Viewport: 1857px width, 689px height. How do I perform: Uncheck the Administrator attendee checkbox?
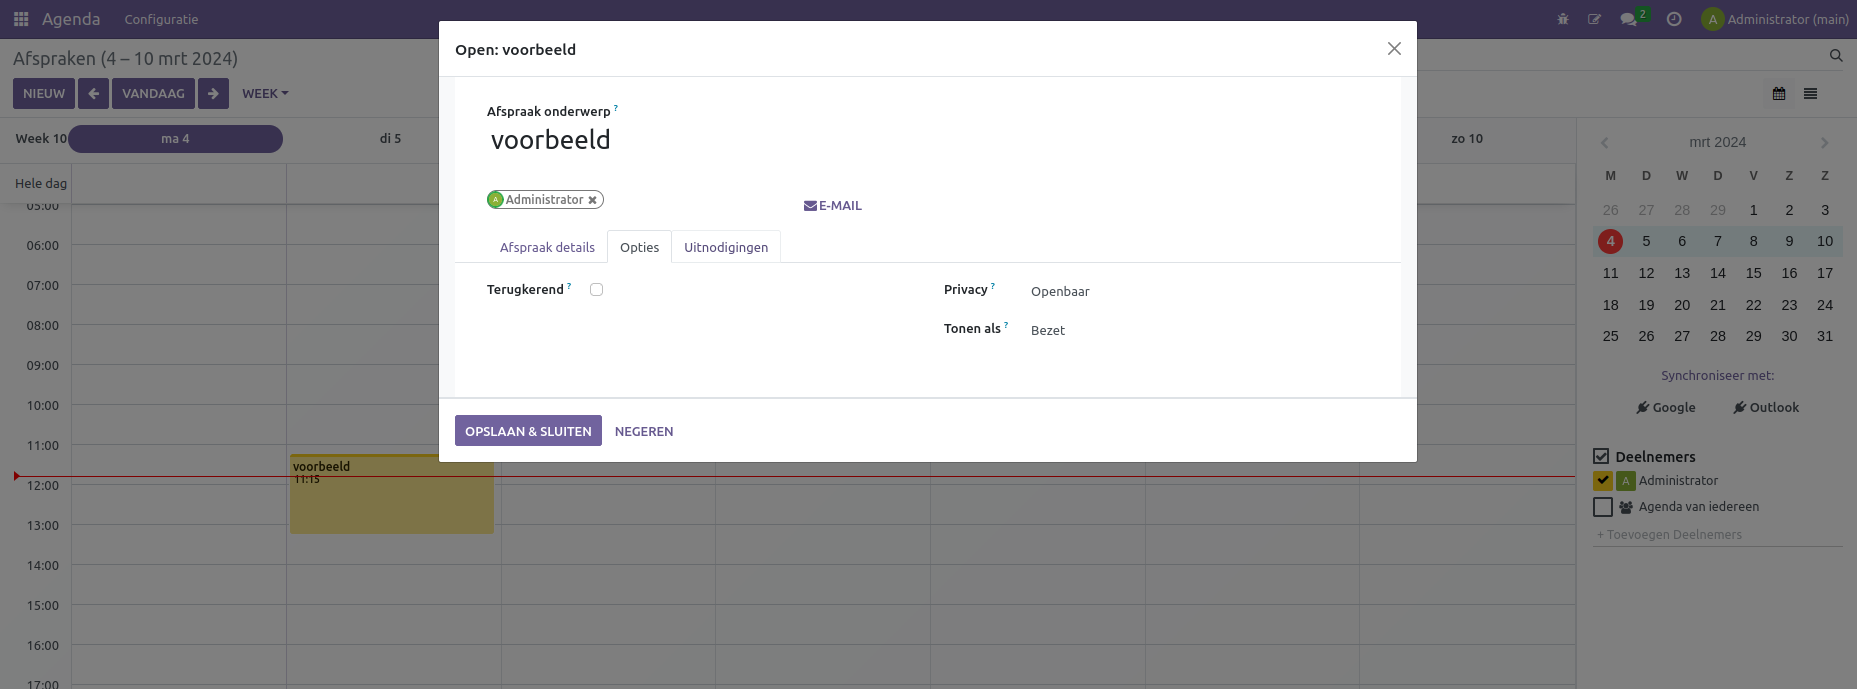point(1603,481)
